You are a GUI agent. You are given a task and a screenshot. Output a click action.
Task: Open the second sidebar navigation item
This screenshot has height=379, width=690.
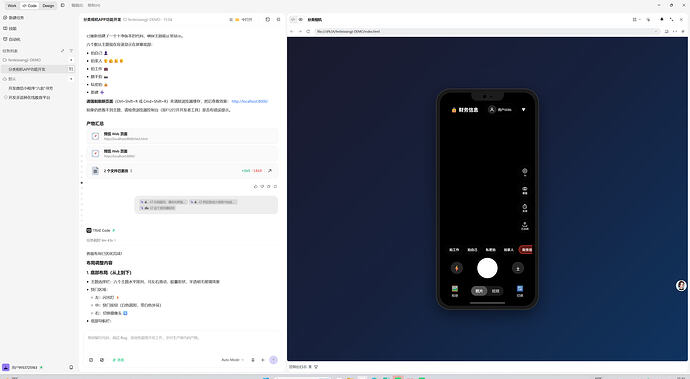coord(10,28)
